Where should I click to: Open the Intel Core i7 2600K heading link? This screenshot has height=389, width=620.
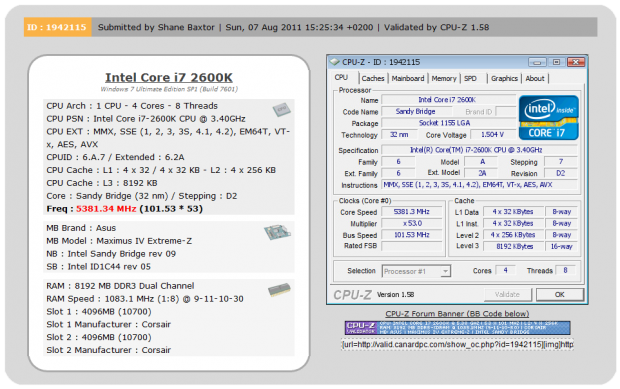pos(169,77)
